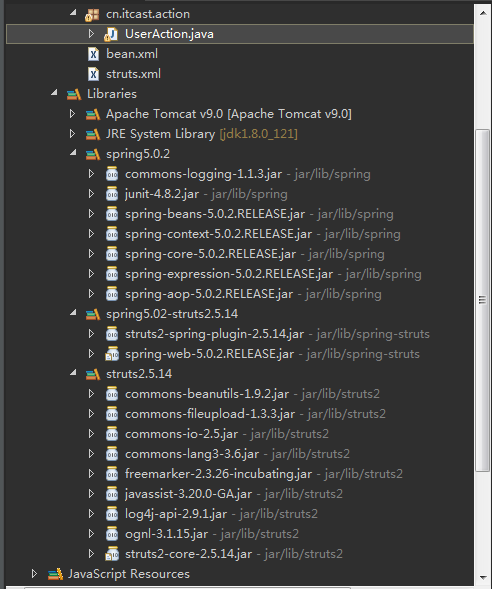Click the cn.itcast.action package icon
Screen dimensions: 492x589
point(92,15)
